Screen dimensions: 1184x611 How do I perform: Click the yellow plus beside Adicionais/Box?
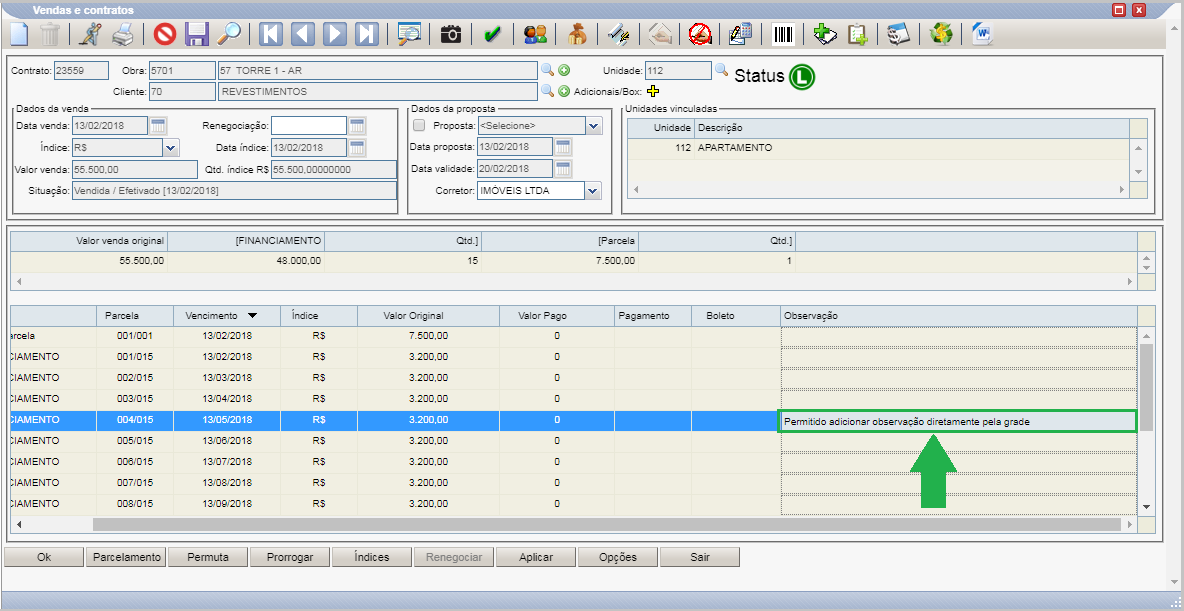pyautogui.click(x=653, y=91)
